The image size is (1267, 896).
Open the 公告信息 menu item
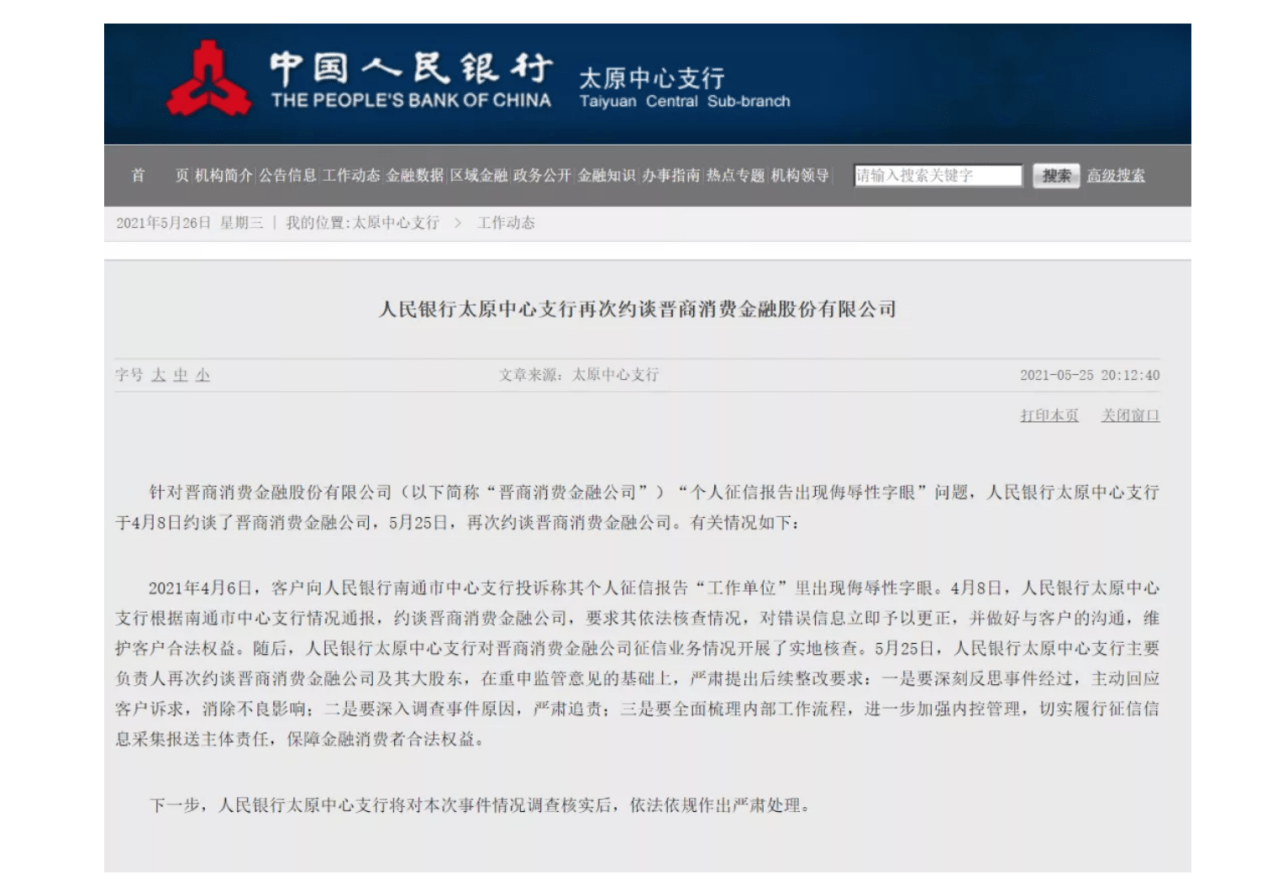pyautogui.click(x=288, y=176)
